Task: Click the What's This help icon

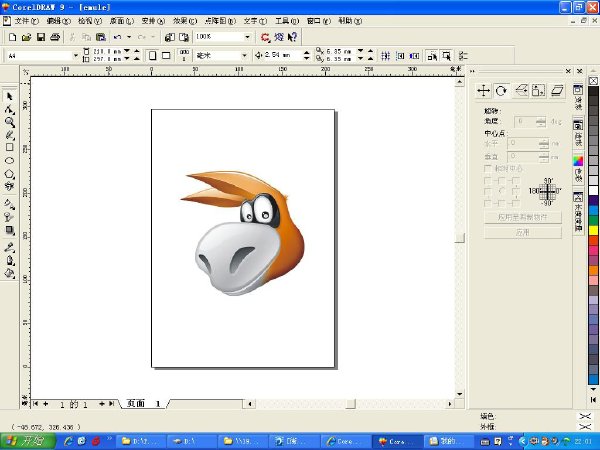Action: click(292, 37)
